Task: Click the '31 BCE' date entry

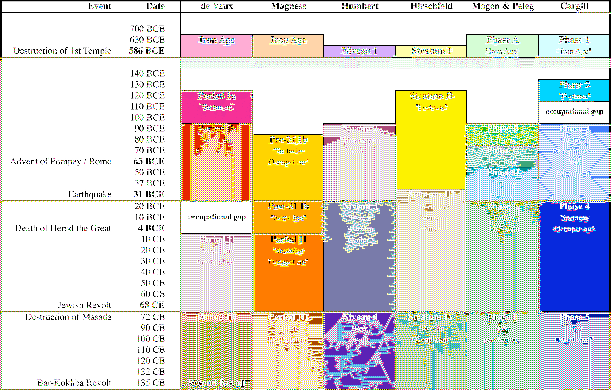Action: click(150, 194)
